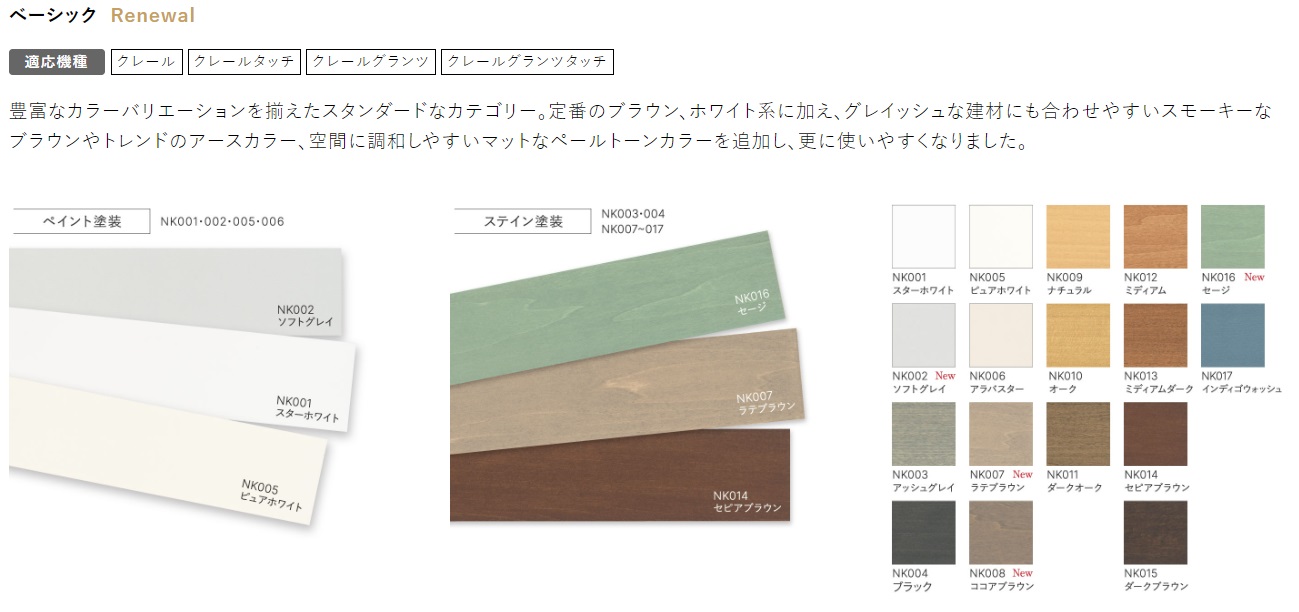Choose the NK002 Soft Gray swatch
This screenshot has height=612, width=1299.
pyautogui.click(x=923, y=336)
